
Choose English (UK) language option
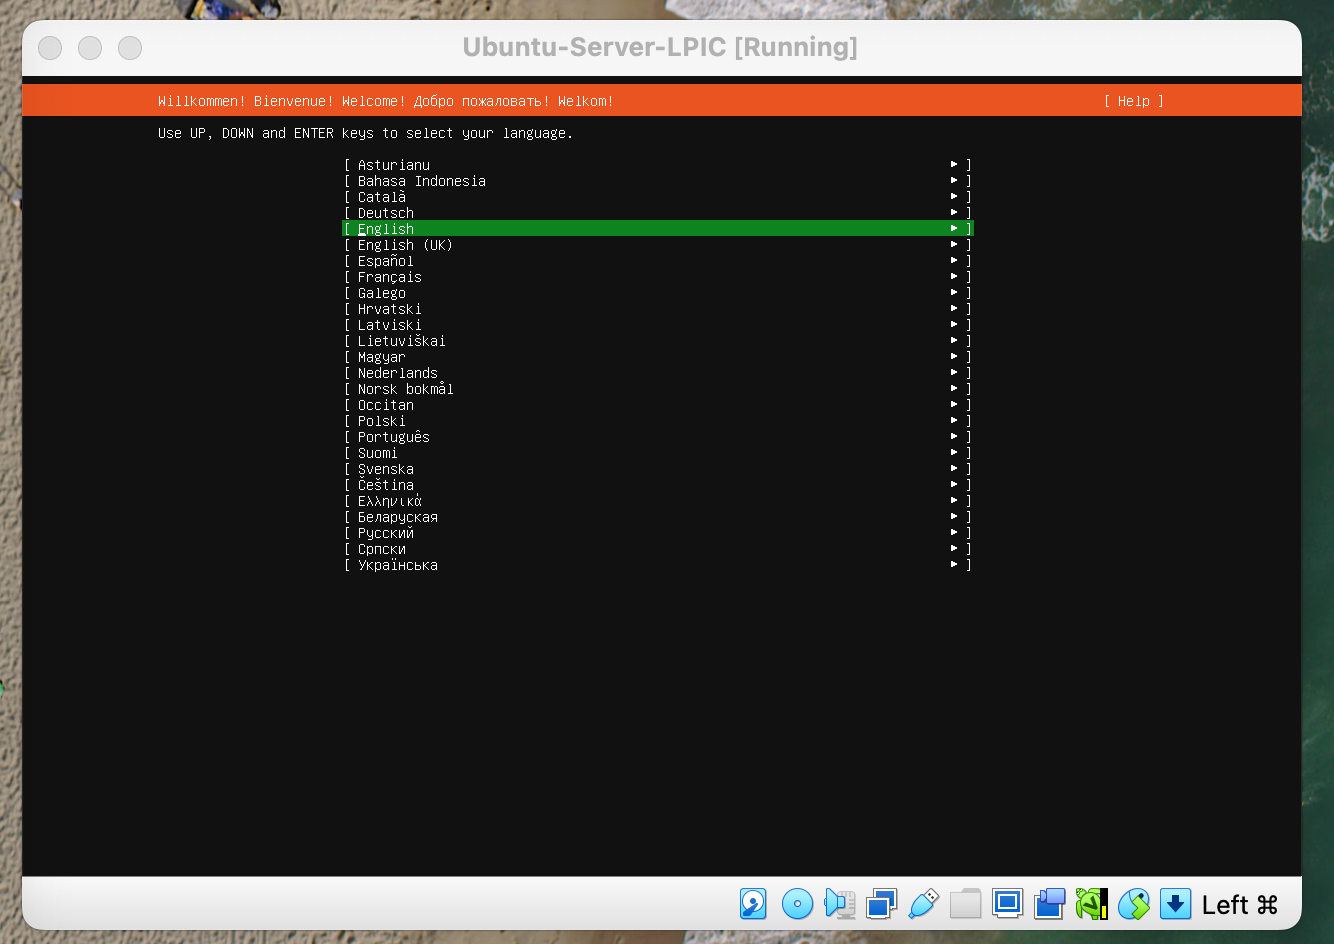[657, 244]
